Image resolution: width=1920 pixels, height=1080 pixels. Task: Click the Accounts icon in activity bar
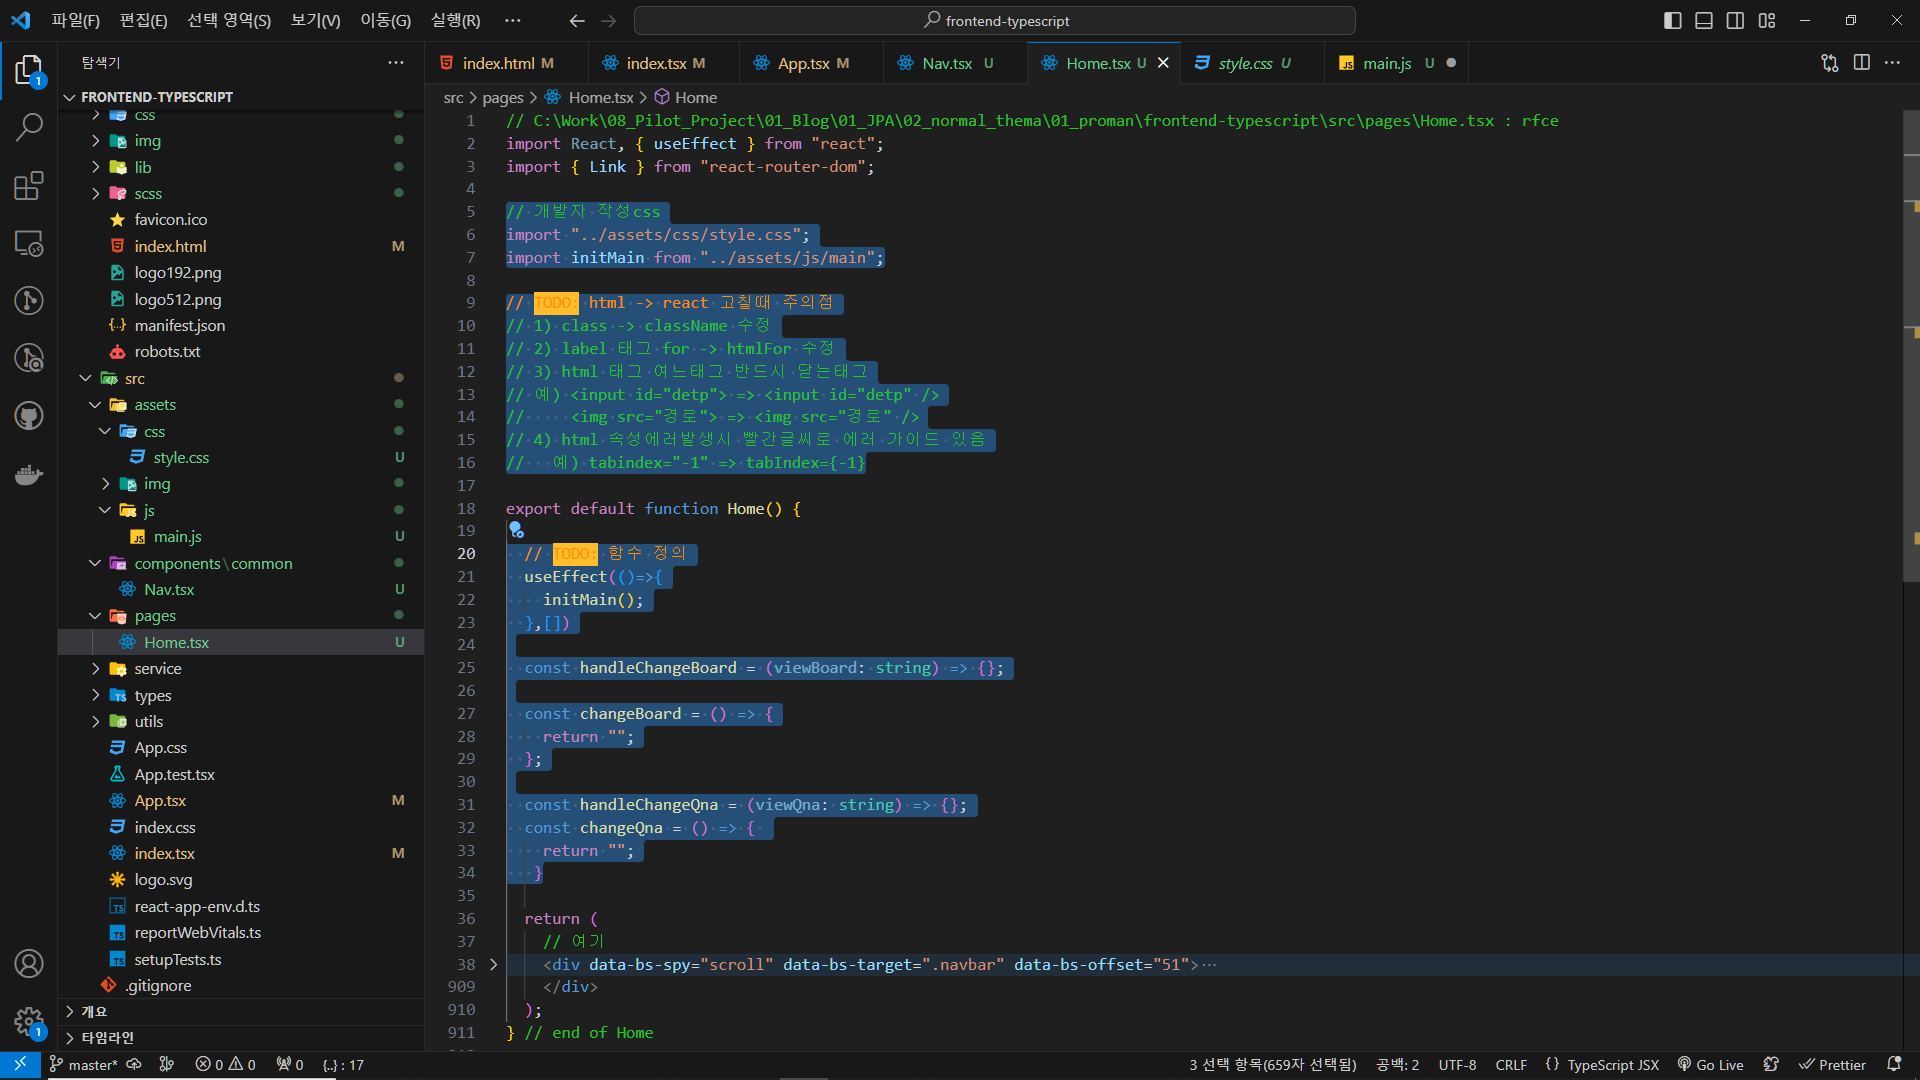[x=29, y=963]
